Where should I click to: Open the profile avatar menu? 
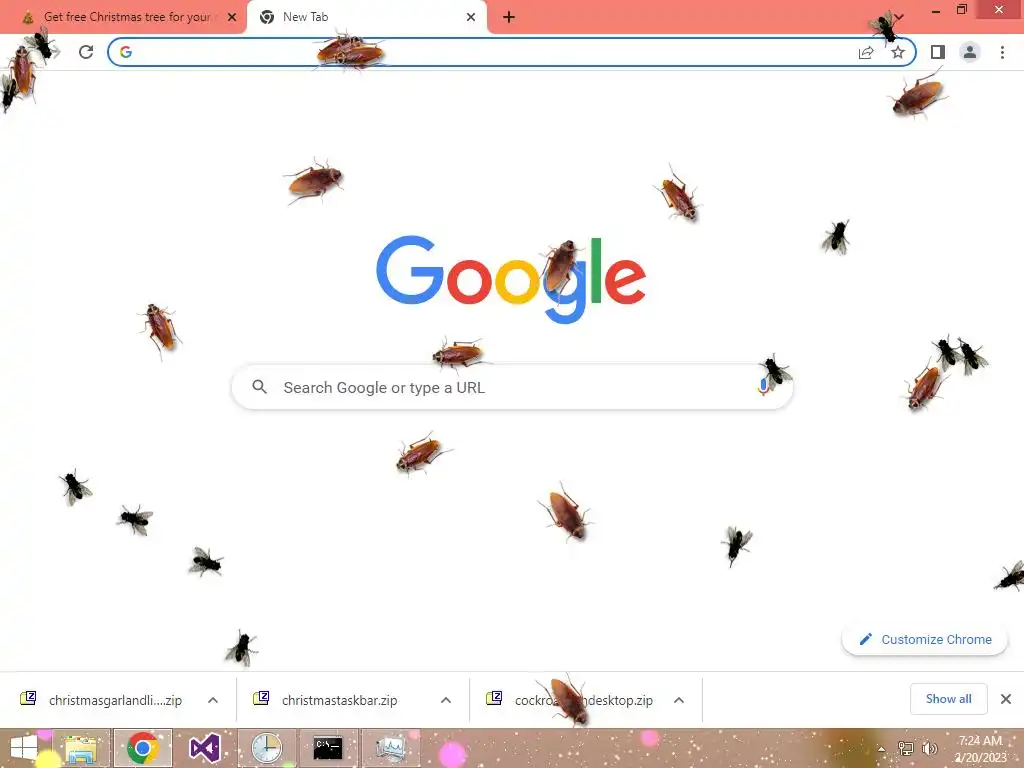tap(970, 52)
